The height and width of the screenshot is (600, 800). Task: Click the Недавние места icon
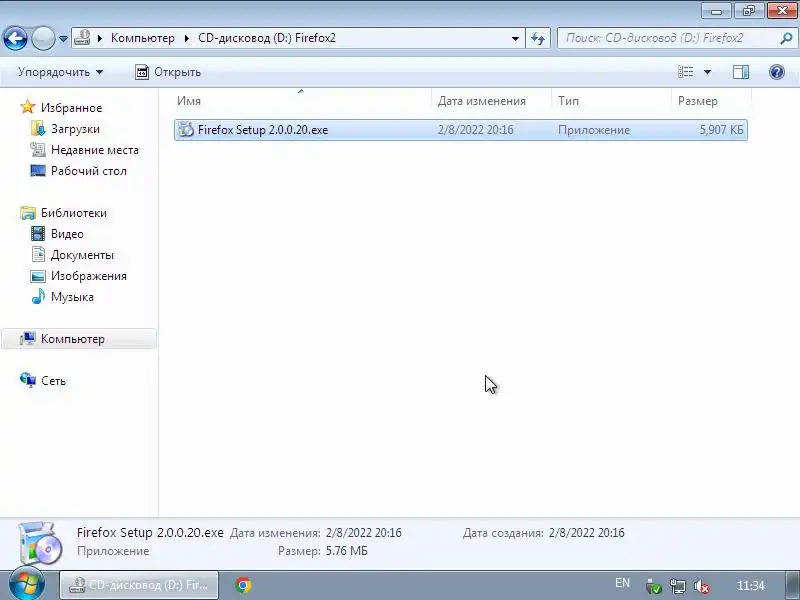[x=38, y=149]
